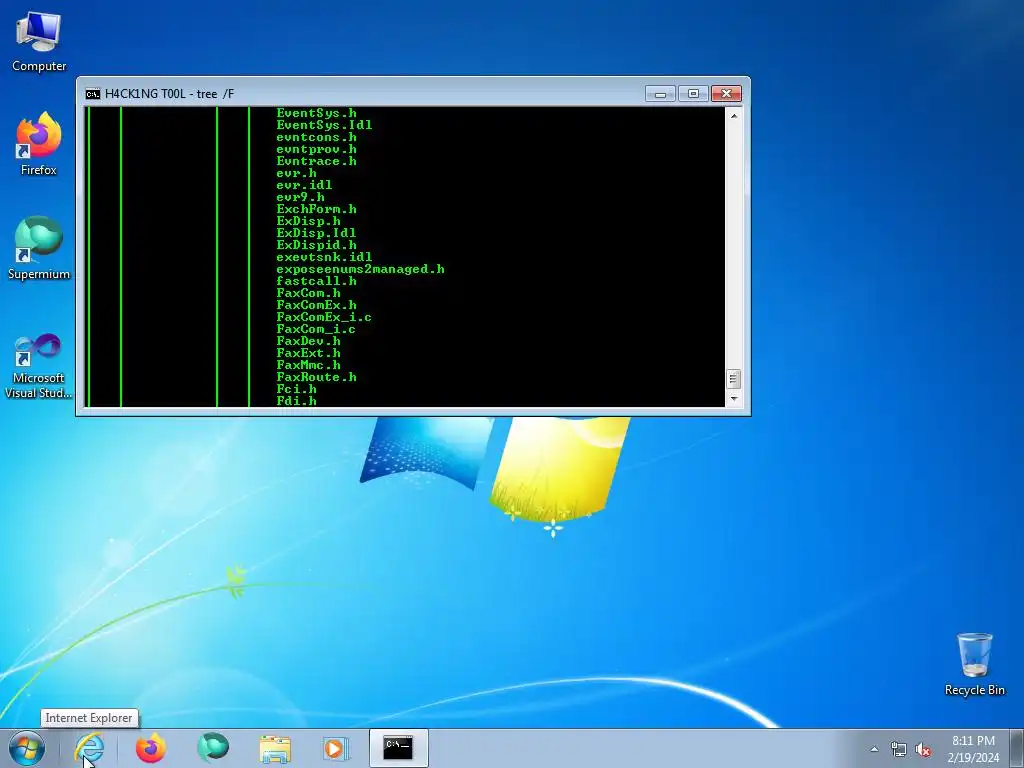This screenshot has width=1024, height=768.
Task: Click the muted volume tray icon
Action: click(x=923, y=750)
